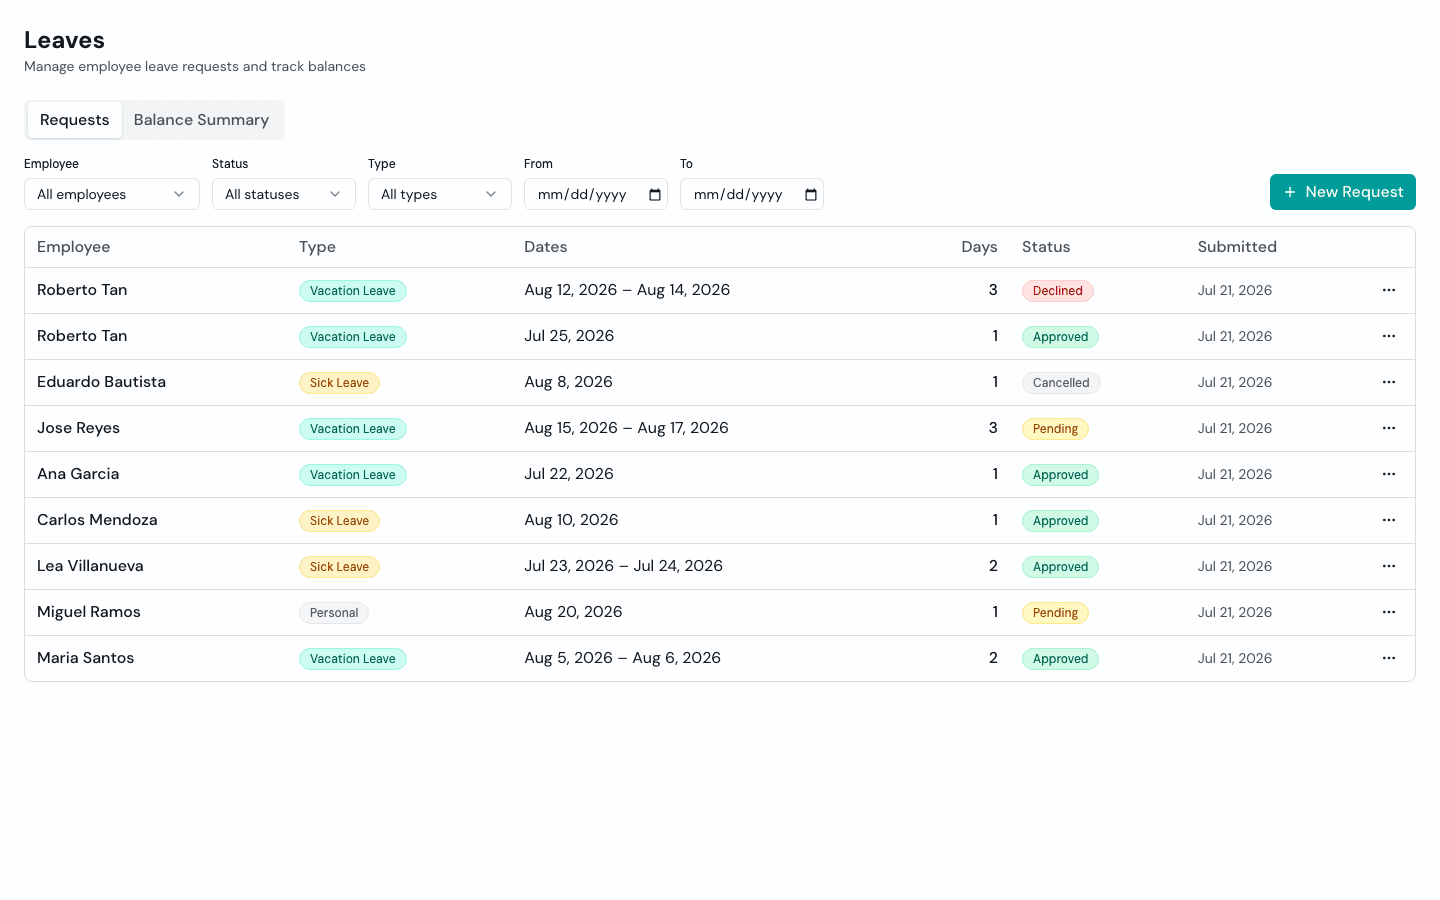Screen dimensions: 1440x900
Task: Open row actions for Jose Reyes
Action: 1389,428
